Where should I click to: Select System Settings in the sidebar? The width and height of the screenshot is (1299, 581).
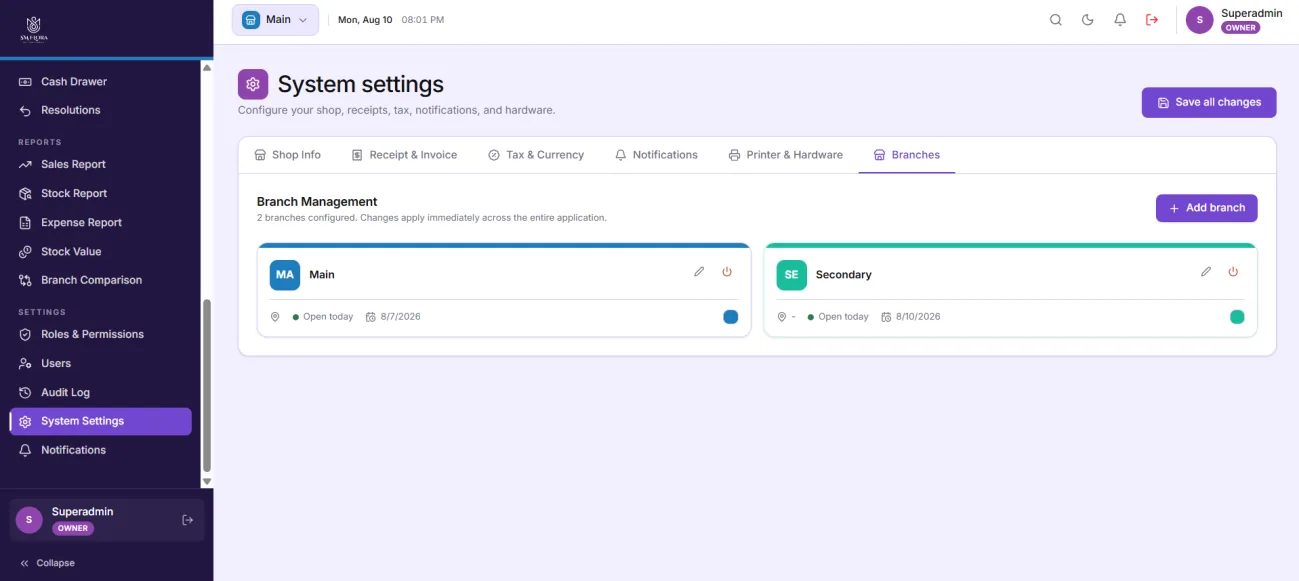(101, 421)
